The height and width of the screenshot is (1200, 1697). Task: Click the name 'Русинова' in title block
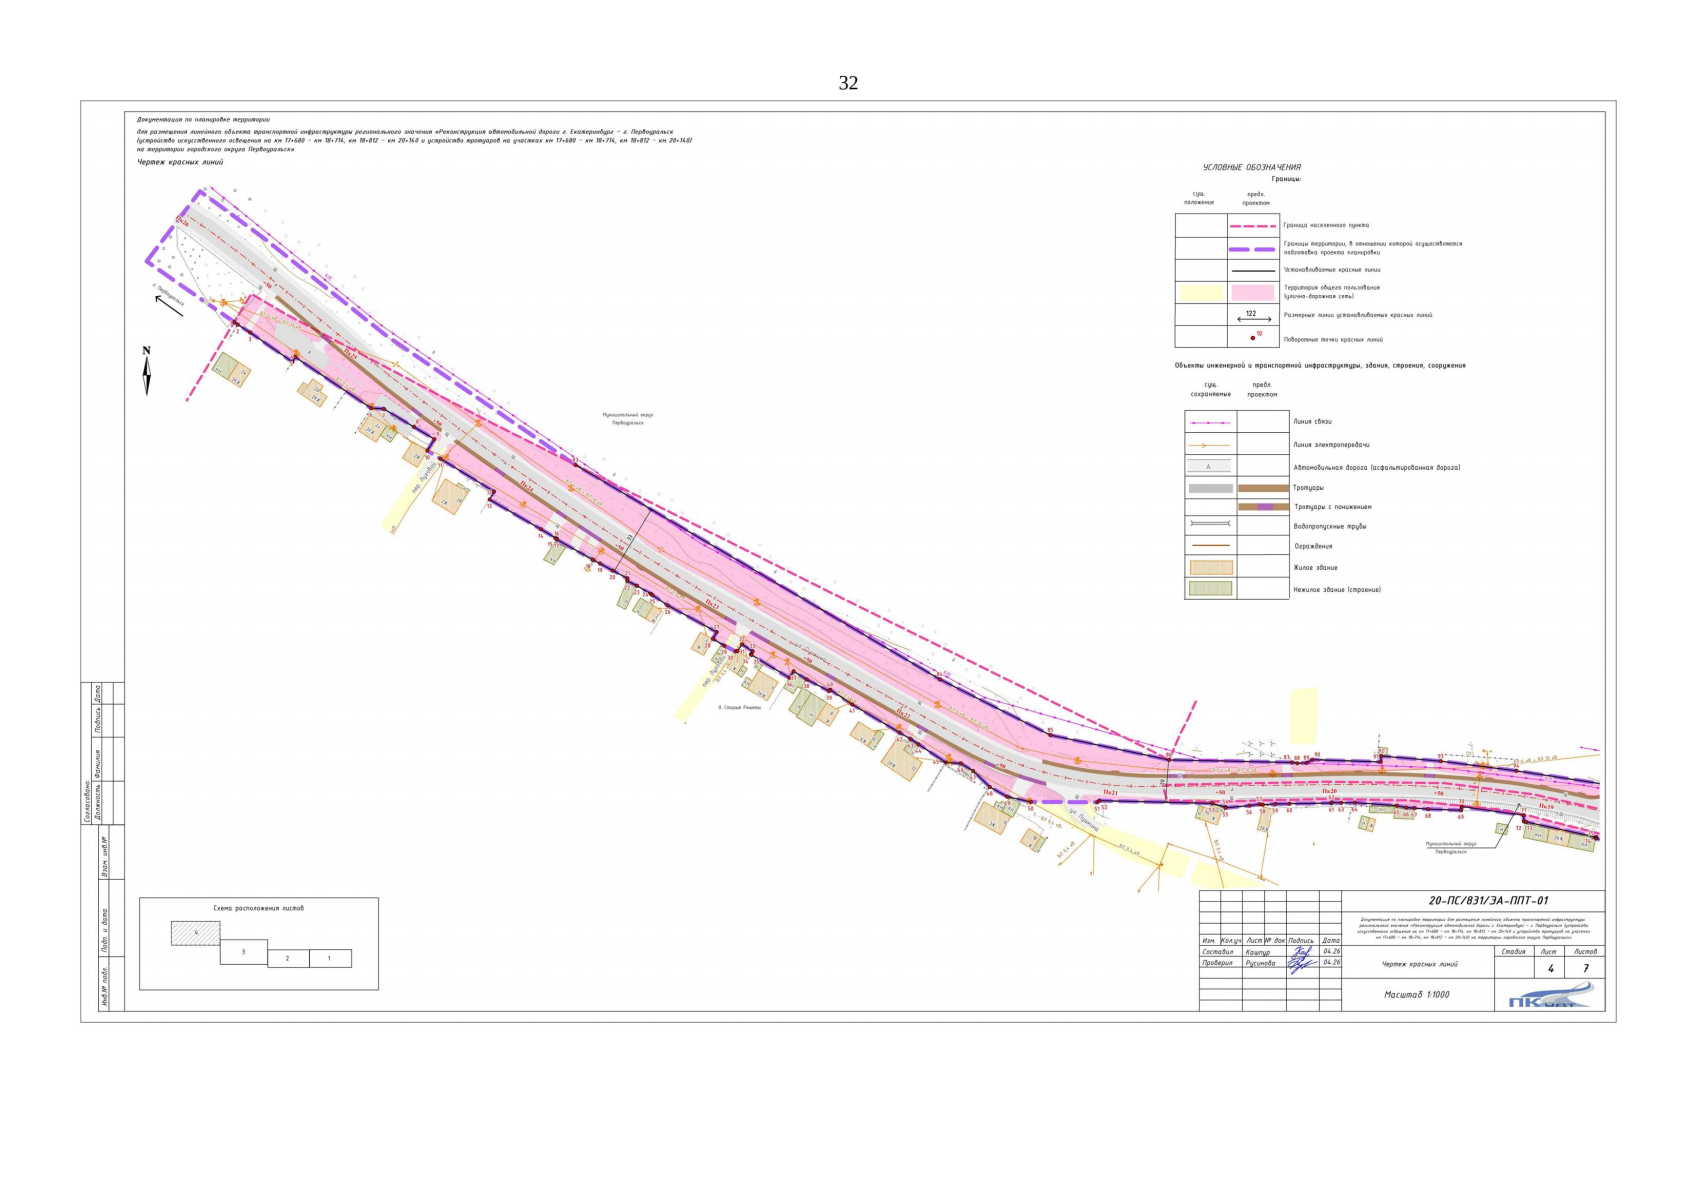pos(1260,963)
